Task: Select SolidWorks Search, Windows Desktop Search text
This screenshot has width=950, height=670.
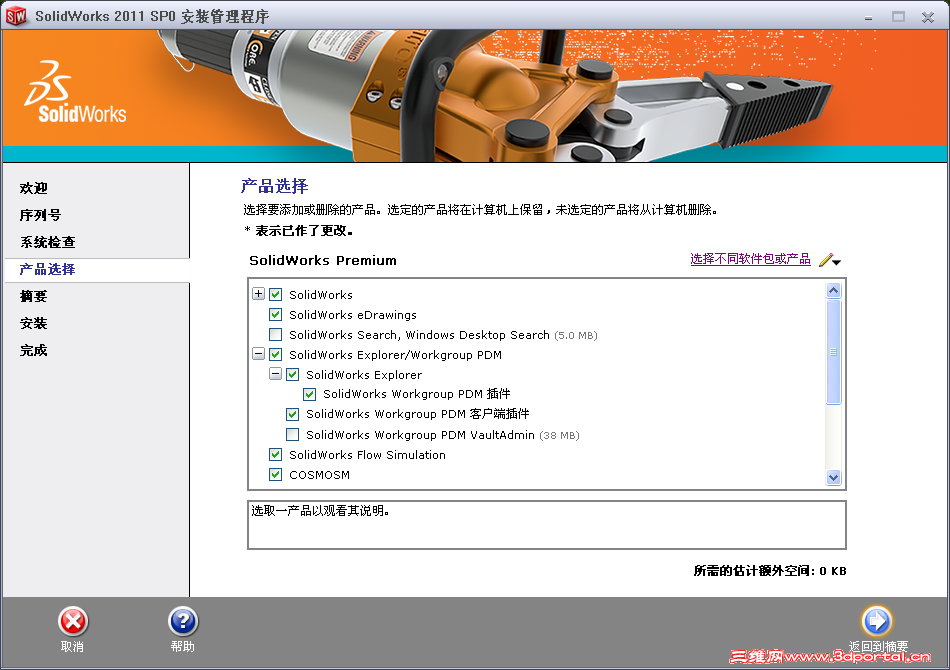Action: [419, 335]
